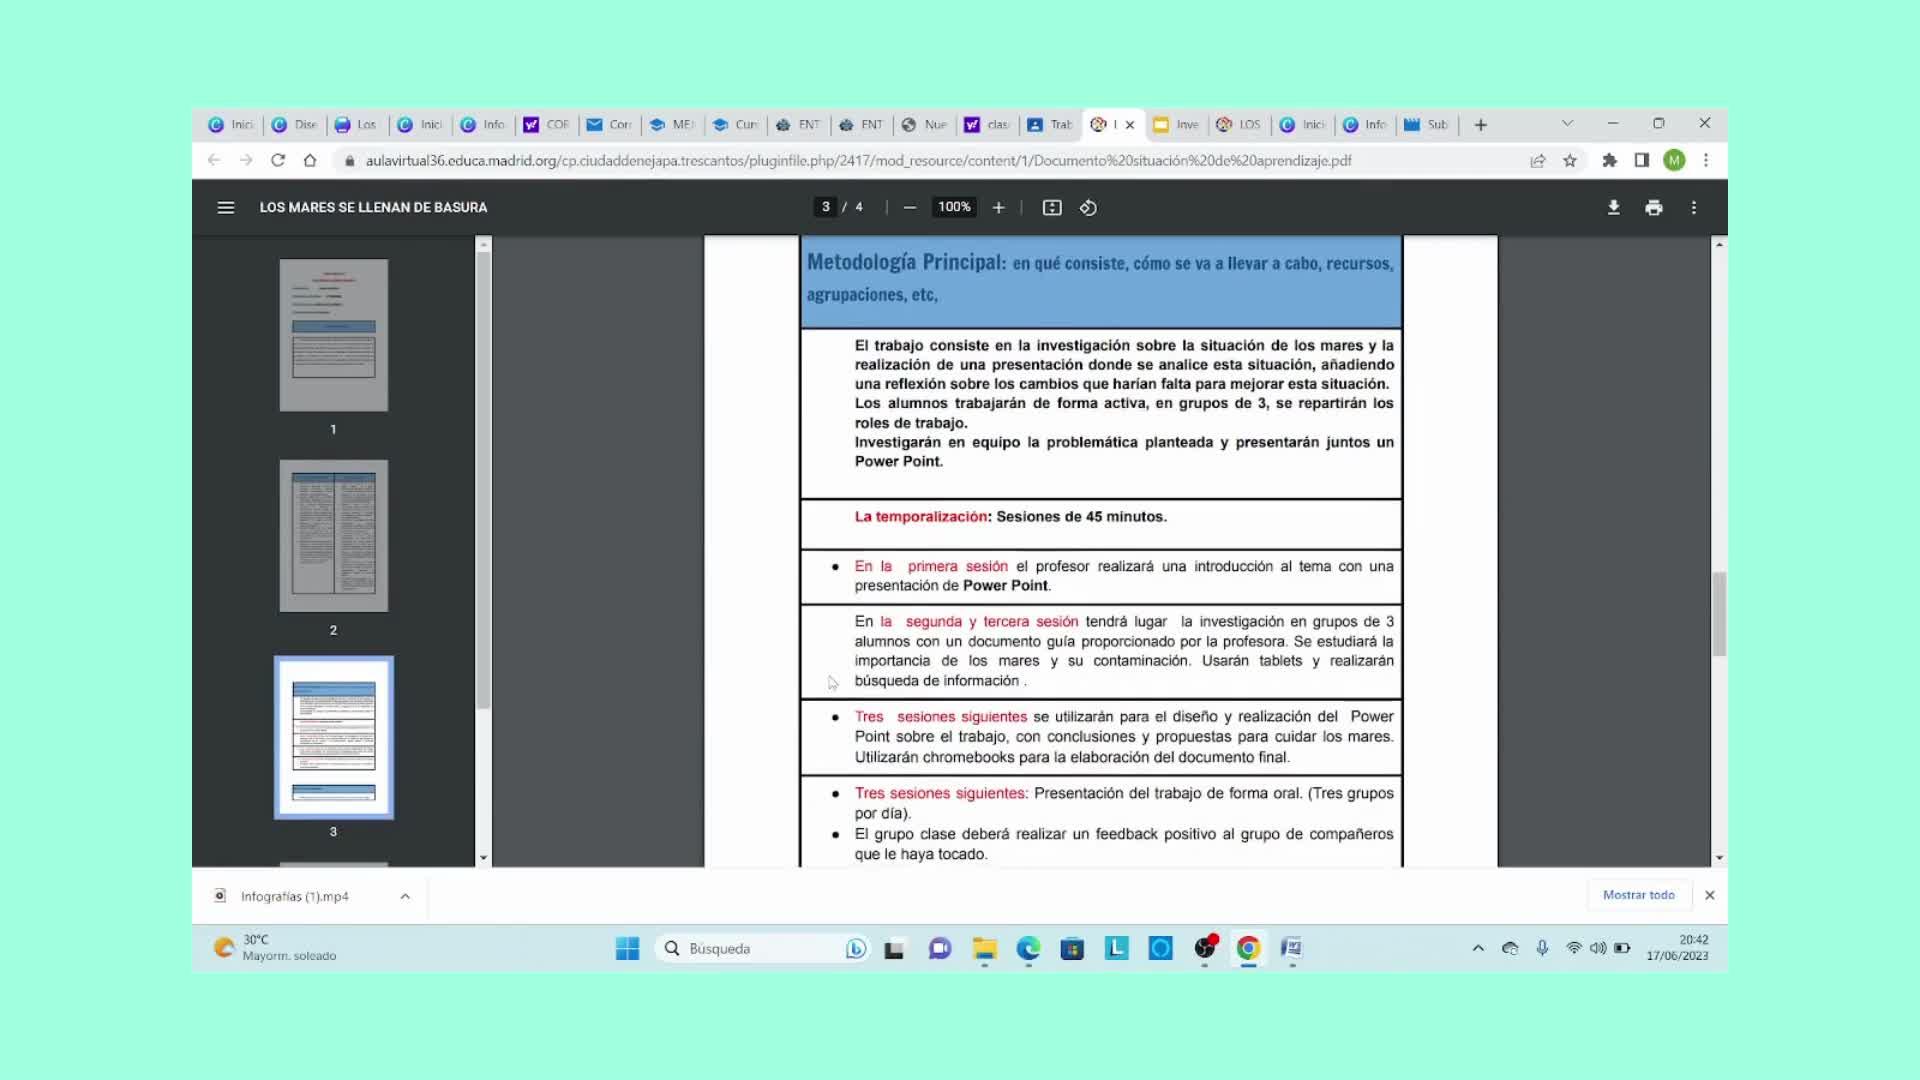
Task: Click the PDF zoom out minus button
Action: click(909, 207)
